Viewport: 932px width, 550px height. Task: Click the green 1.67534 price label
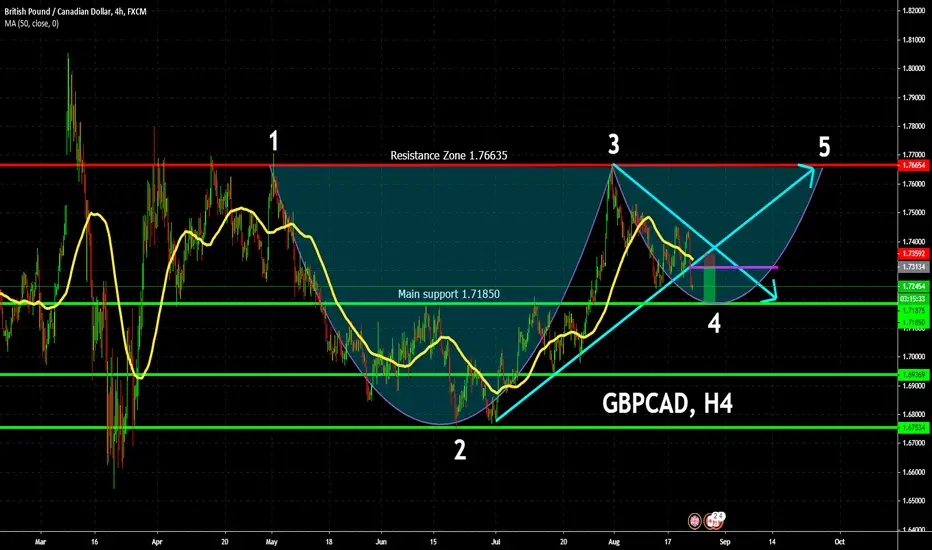914,428
